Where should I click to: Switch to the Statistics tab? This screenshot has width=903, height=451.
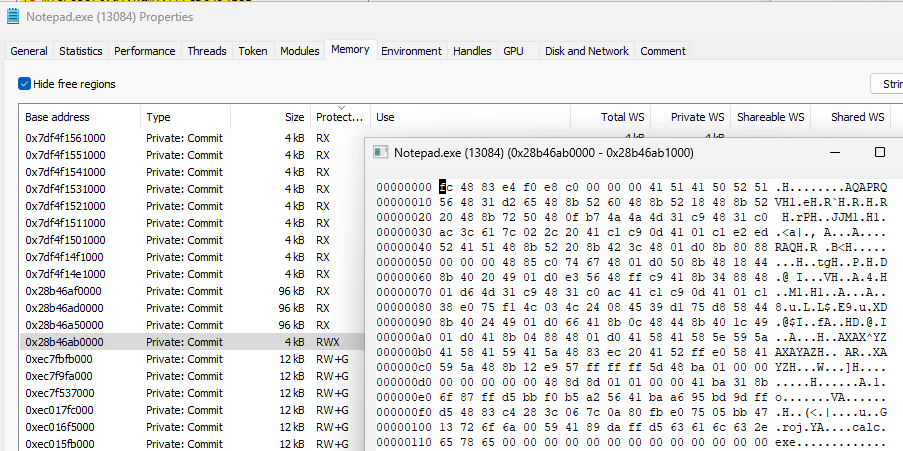point(81,51)
